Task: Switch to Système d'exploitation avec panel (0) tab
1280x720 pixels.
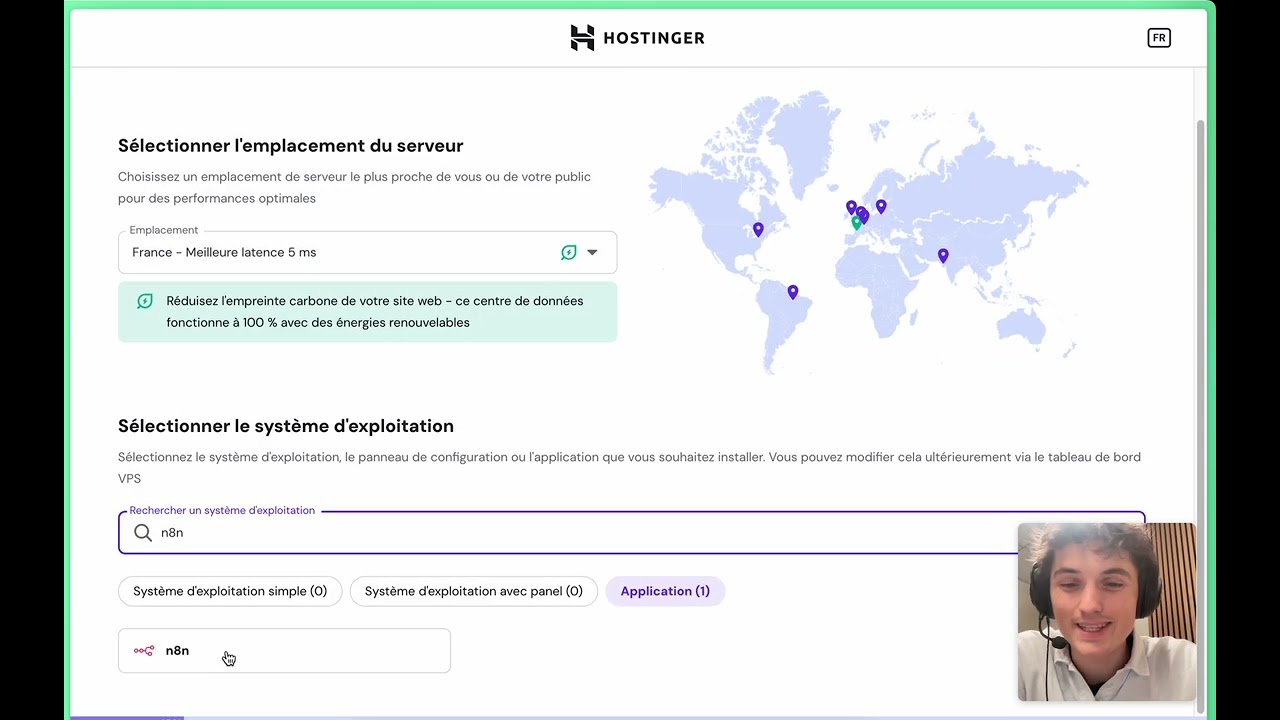Action: pos(474,591)
